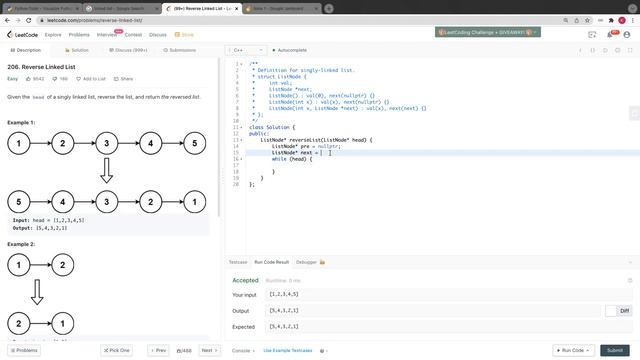Click the Submit button
The width and height of the screenshot is (640, 360).
click(615, 350)
